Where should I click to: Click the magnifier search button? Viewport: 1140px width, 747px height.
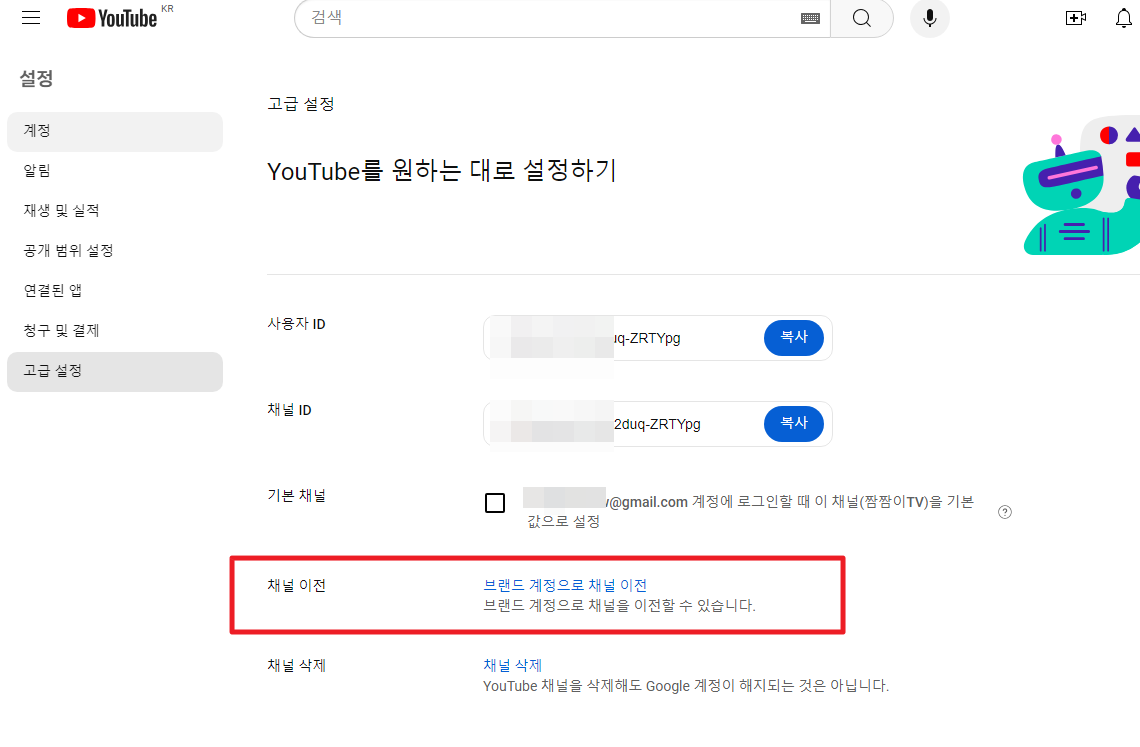(x=862, y=18)
